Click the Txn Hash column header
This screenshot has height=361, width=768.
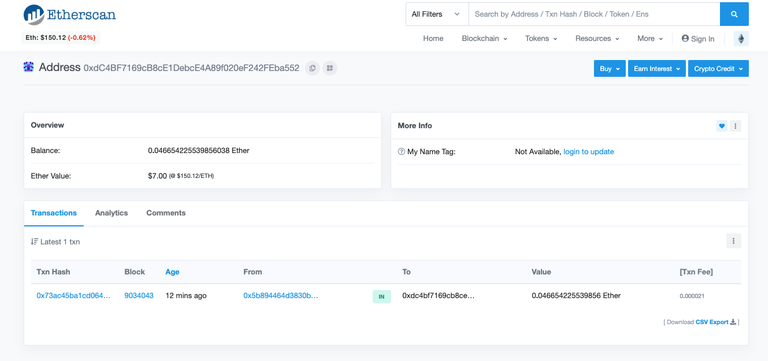tap(53, 272)
